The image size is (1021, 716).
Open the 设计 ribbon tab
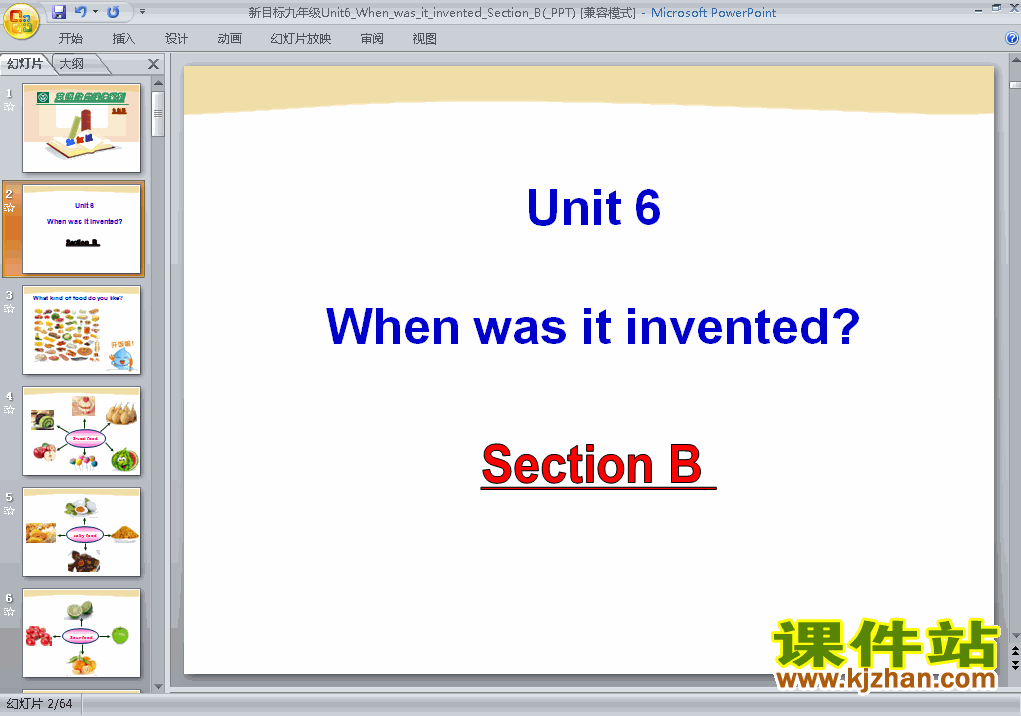176,39
